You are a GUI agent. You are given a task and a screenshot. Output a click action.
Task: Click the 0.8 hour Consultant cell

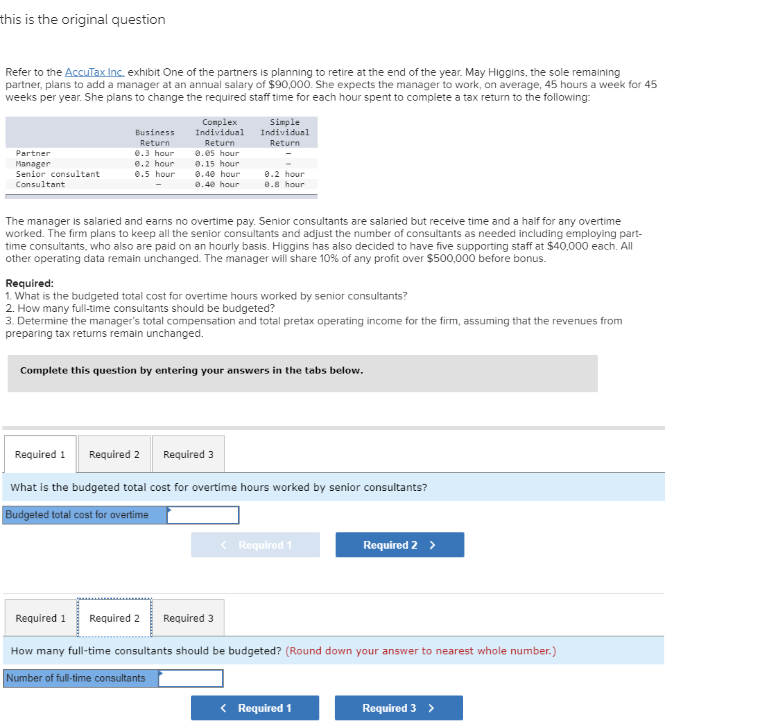pyautogui.click(x=285, y=184)
